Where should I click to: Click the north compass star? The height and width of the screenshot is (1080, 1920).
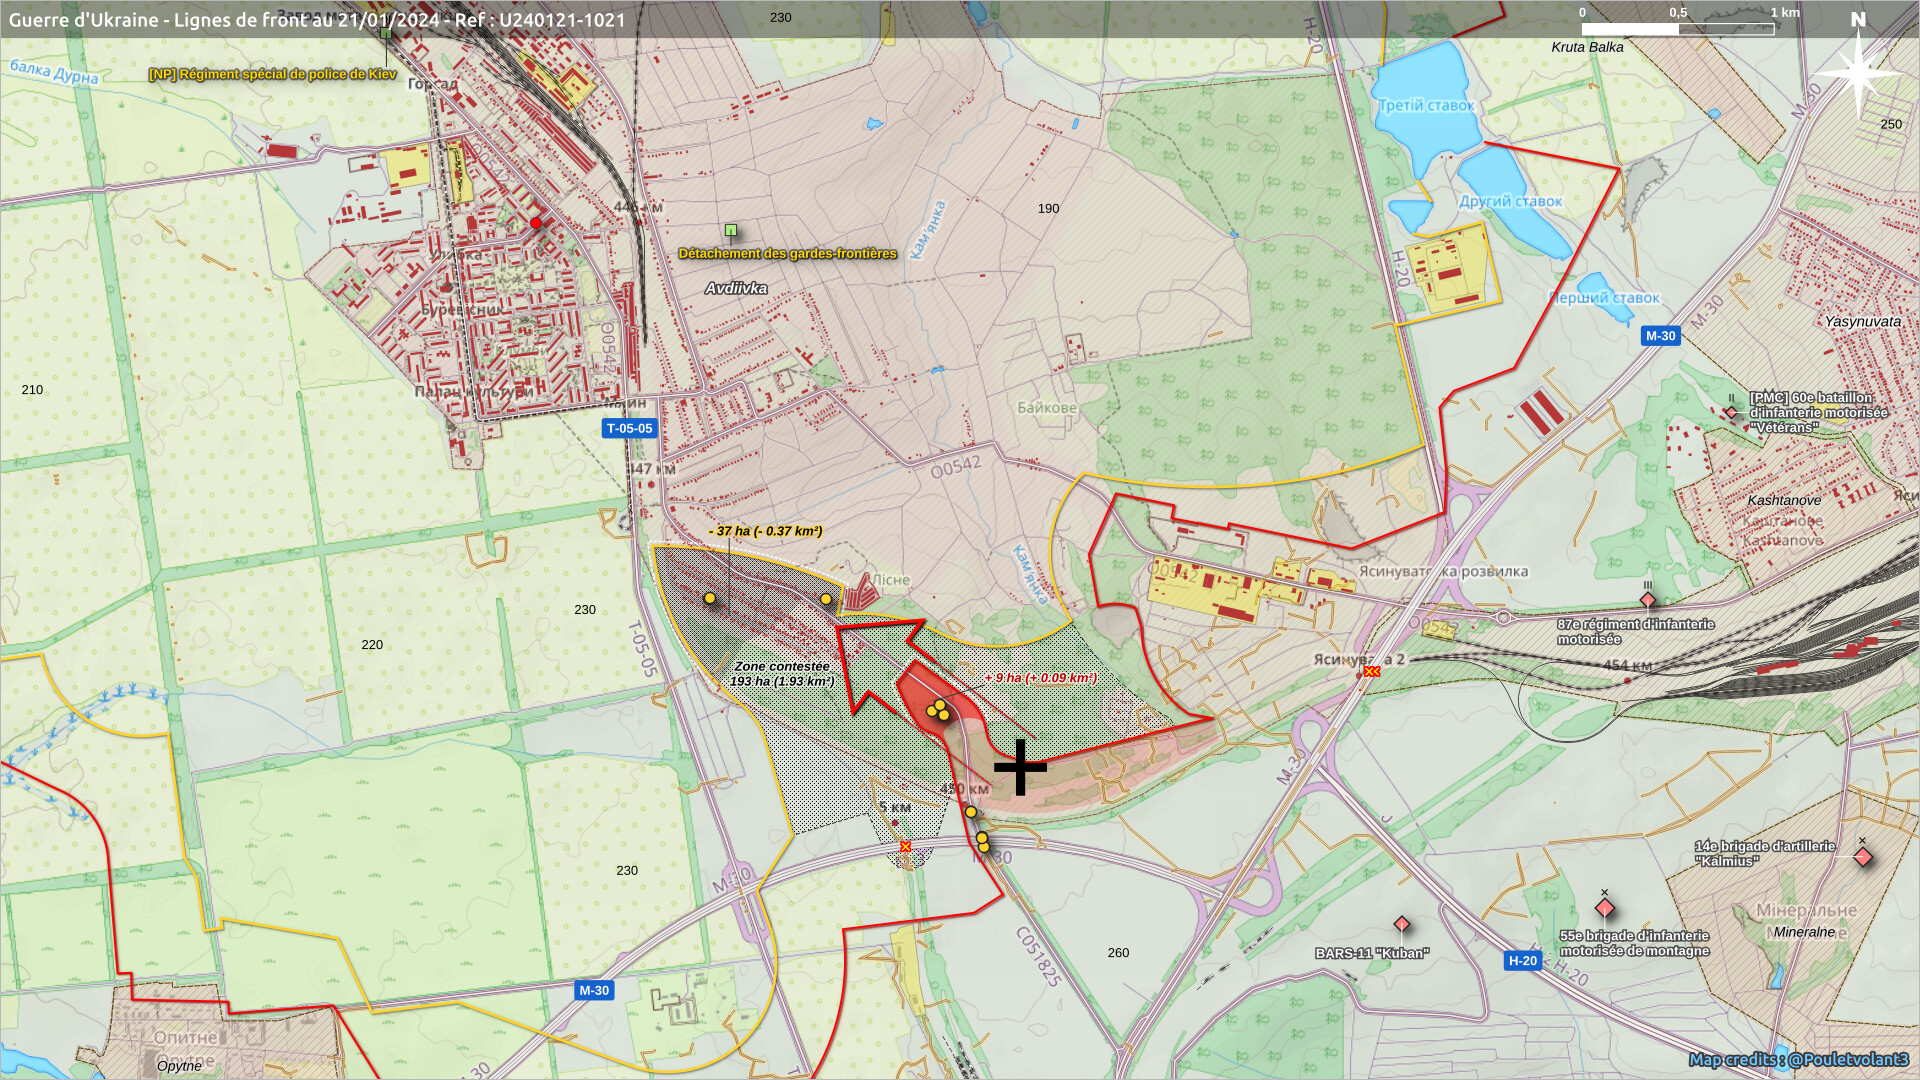(x=1858, y=72)
